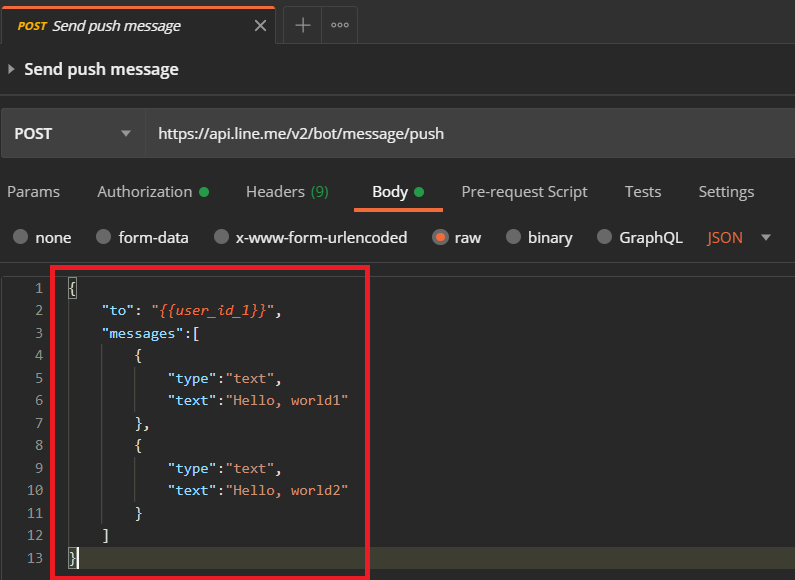Select the none body type
Image resolution: width=795 pixels, height=580 pixels.
pyautogui.click(x=42, y=237)
